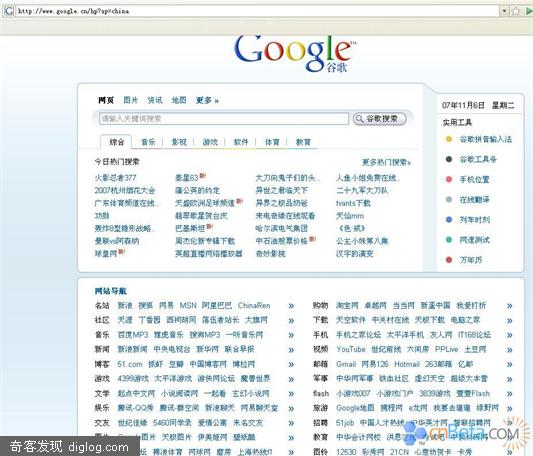
Task: Select the 音乐 music category tab
Action: point(148,142)
